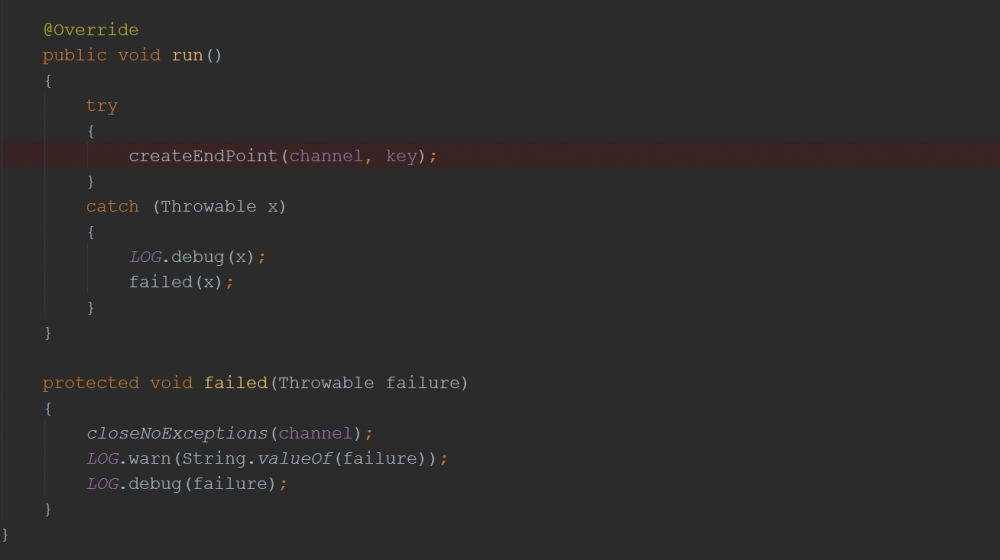Viewport: 1000px width, 560px height.
Task: Click the closeNoExceptions method call
Action: click(176, 433)
